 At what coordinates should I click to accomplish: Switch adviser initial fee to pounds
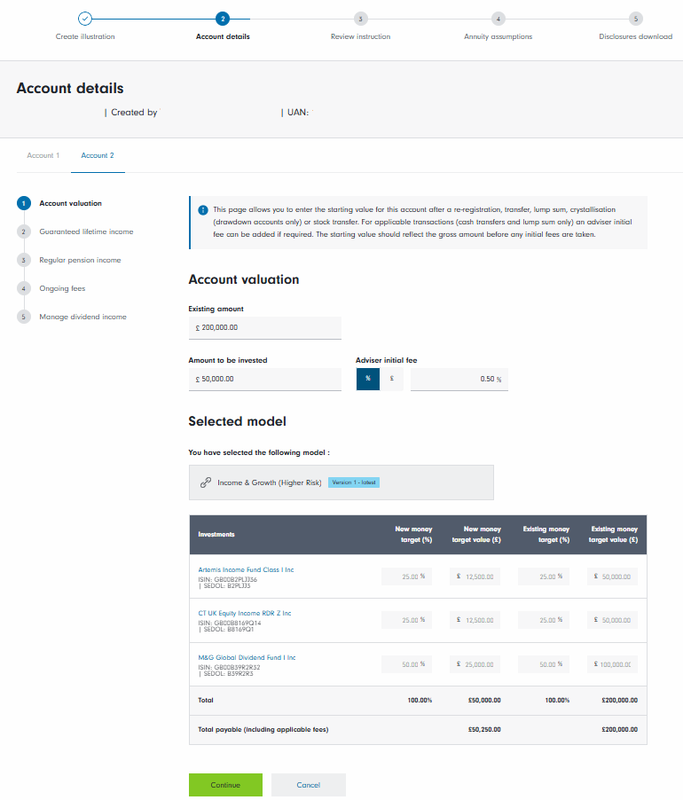tap(391, 379)
